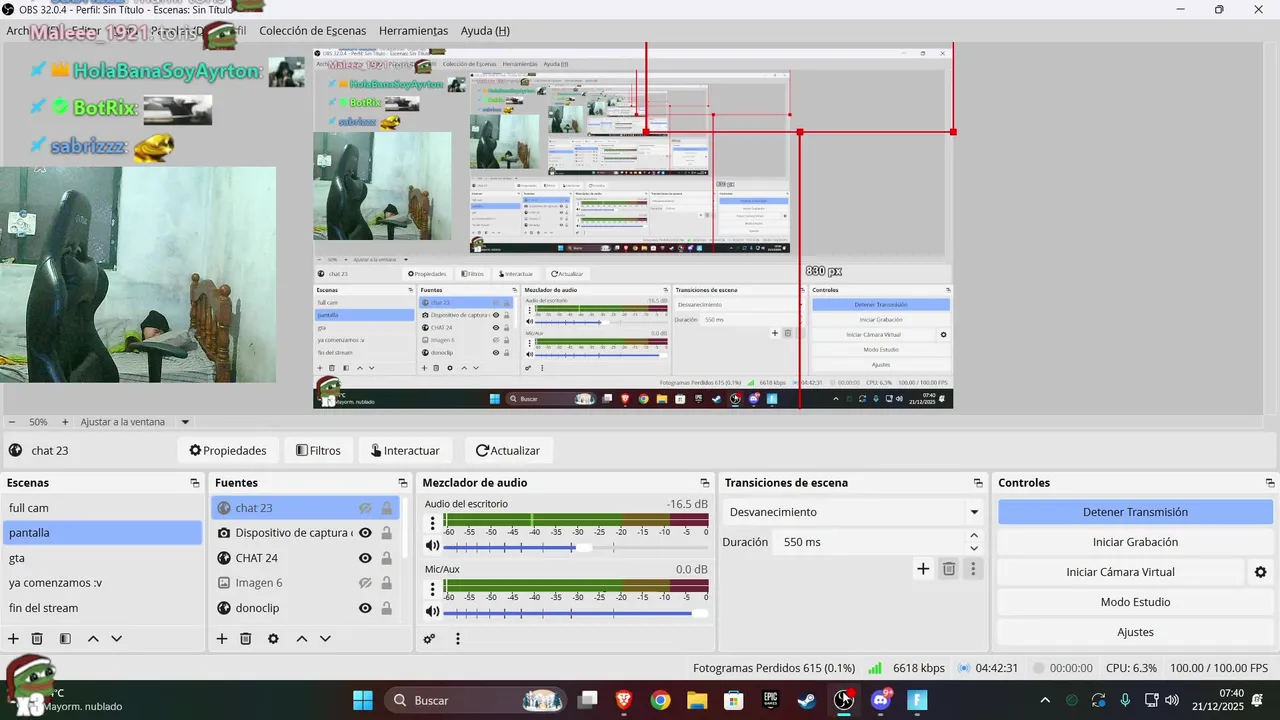Decrease transition duration with down arrow
The height and width of the screenshot is (720, 1280).
coord(974,548)
